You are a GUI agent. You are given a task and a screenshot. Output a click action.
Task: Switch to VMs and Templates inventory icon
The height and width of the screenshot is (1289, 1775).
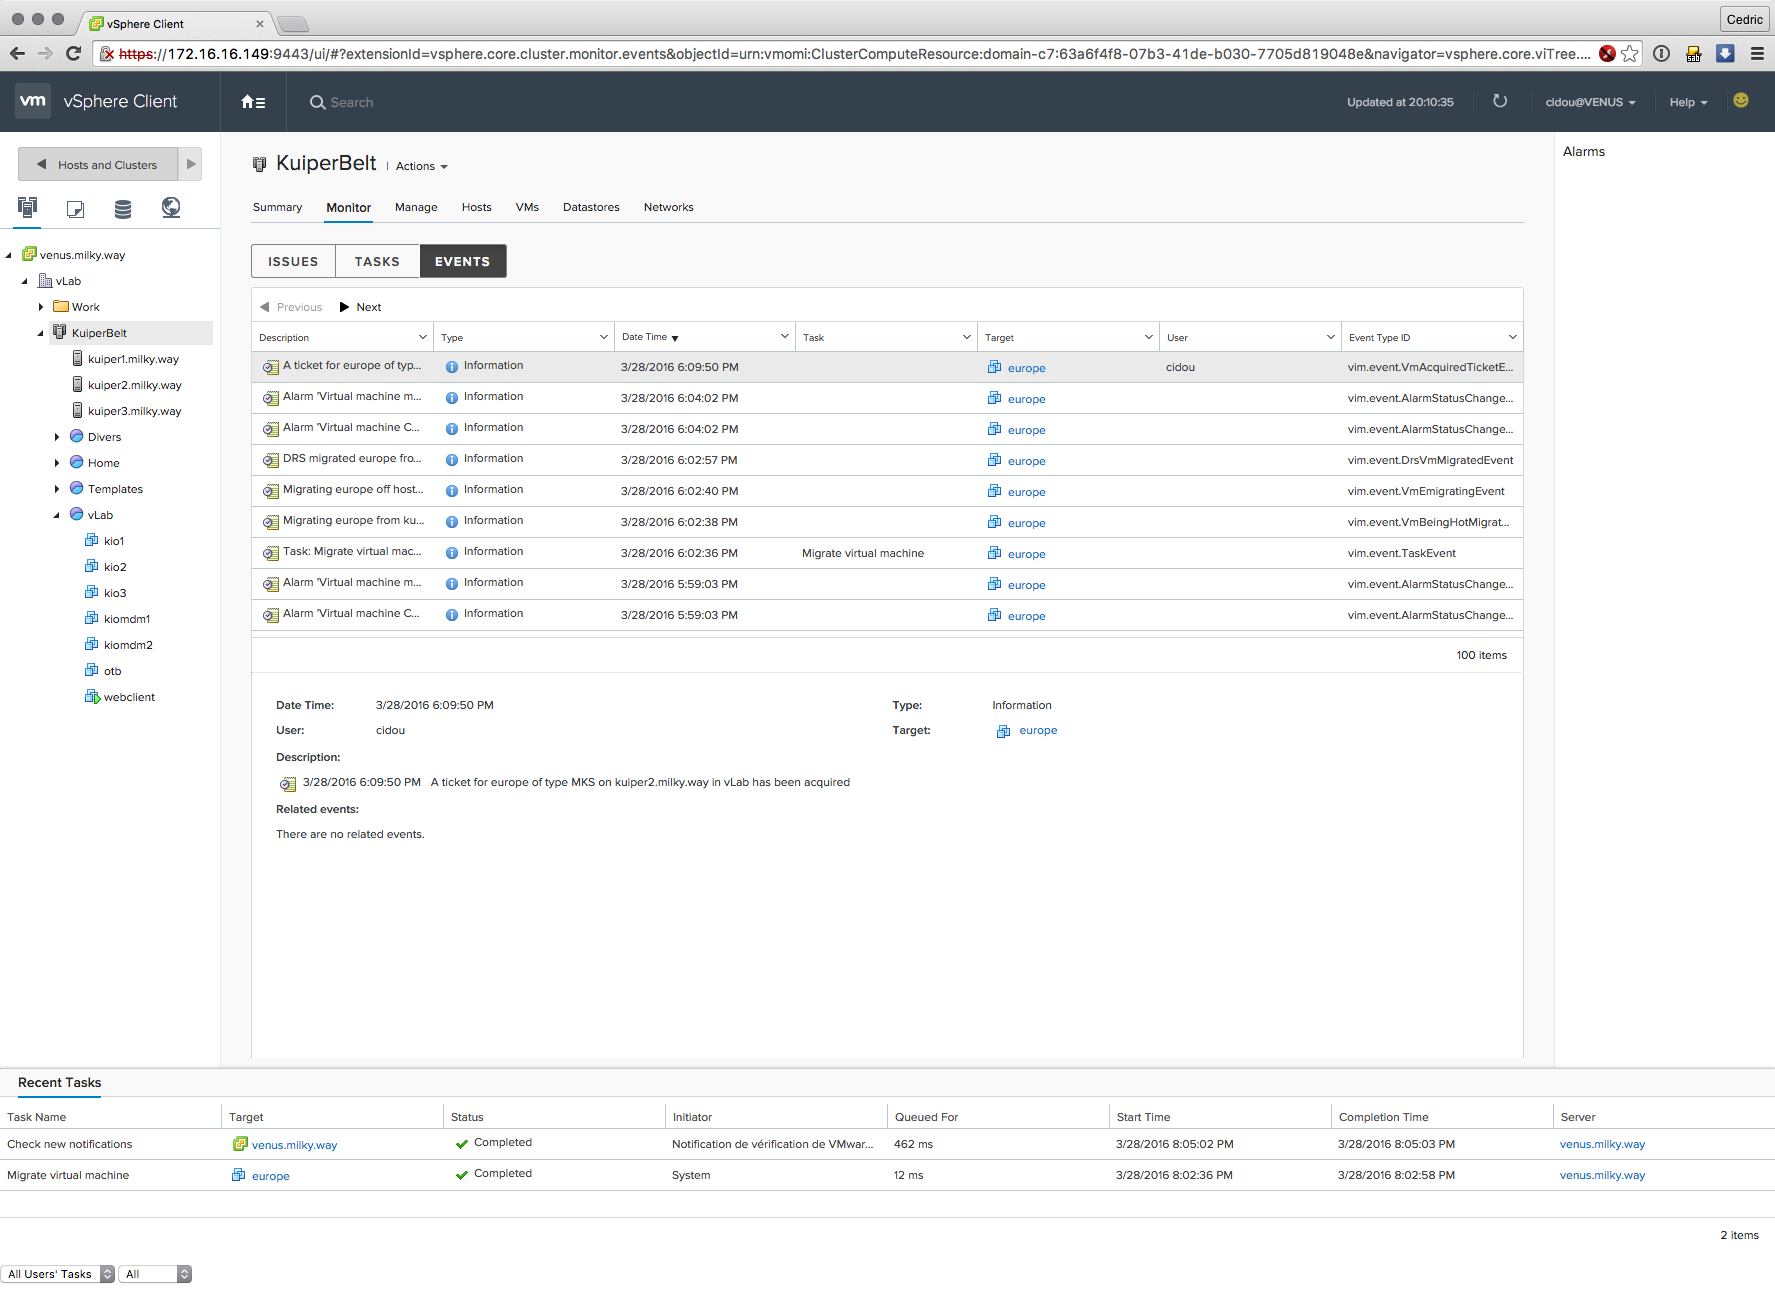[75, 208]
